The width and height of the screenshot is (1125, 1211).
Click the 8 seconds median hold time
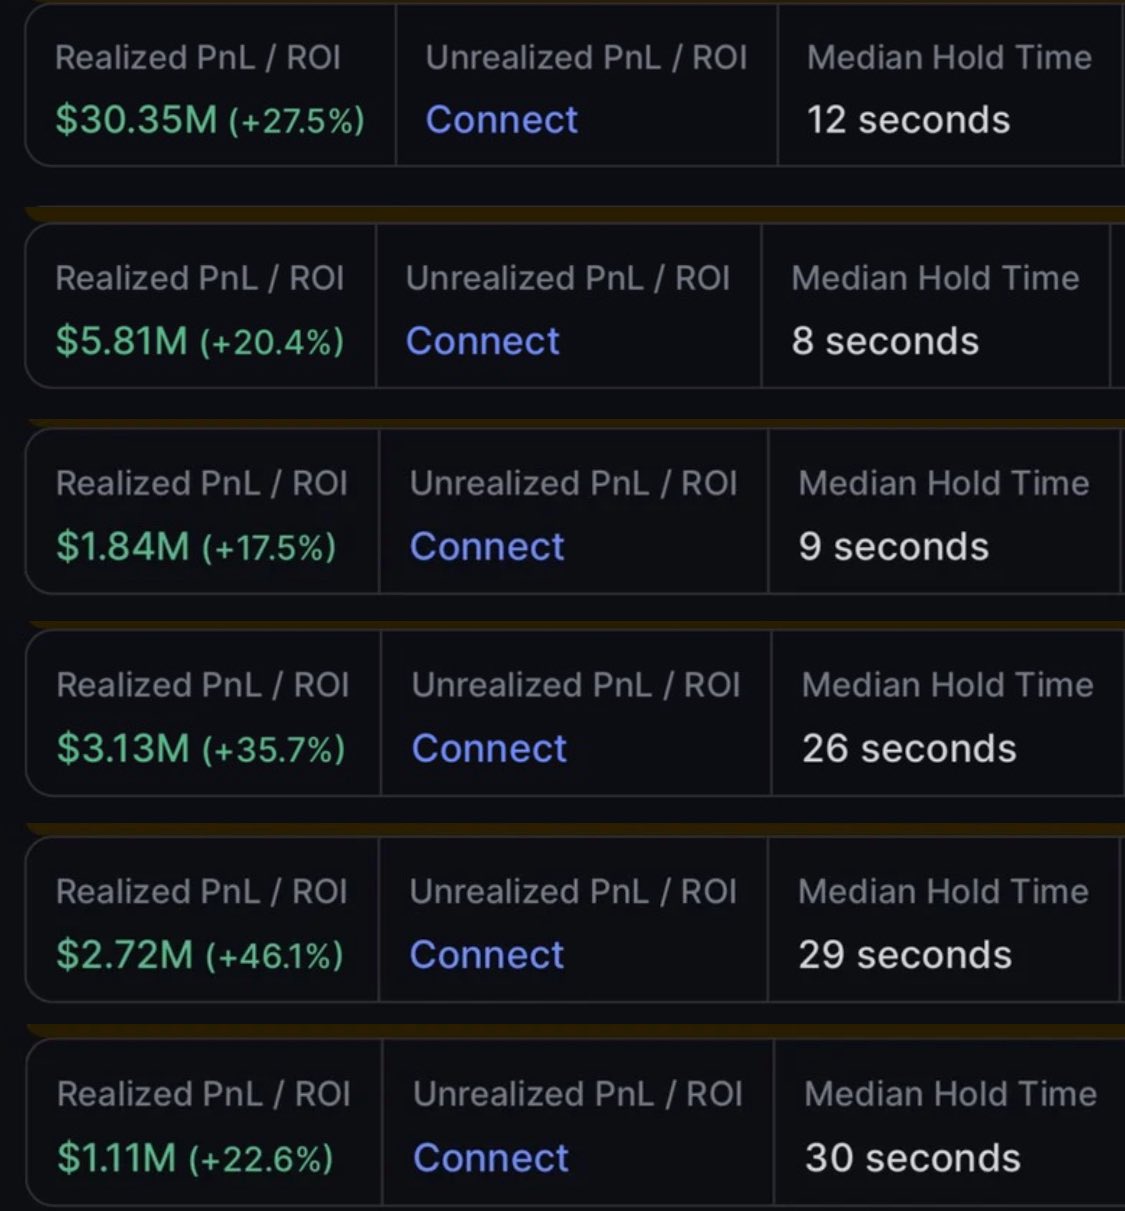coord(885,341)
